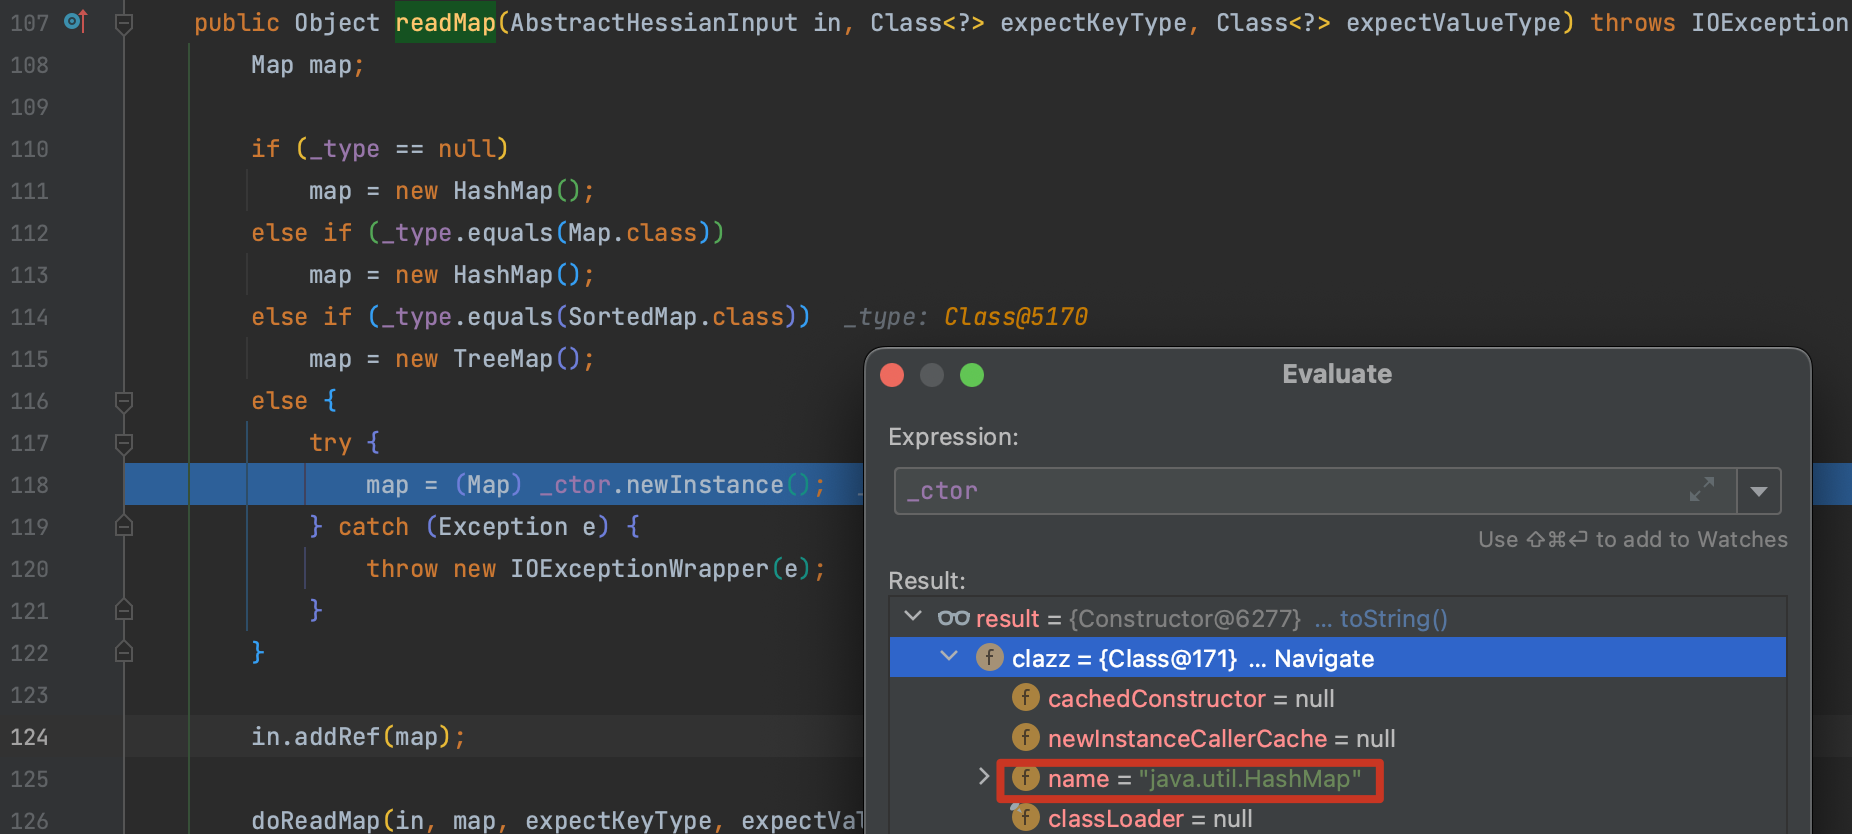Click in.addRef(map) on line 124
Screen dimensions: 1852x834
pos(351,737)
